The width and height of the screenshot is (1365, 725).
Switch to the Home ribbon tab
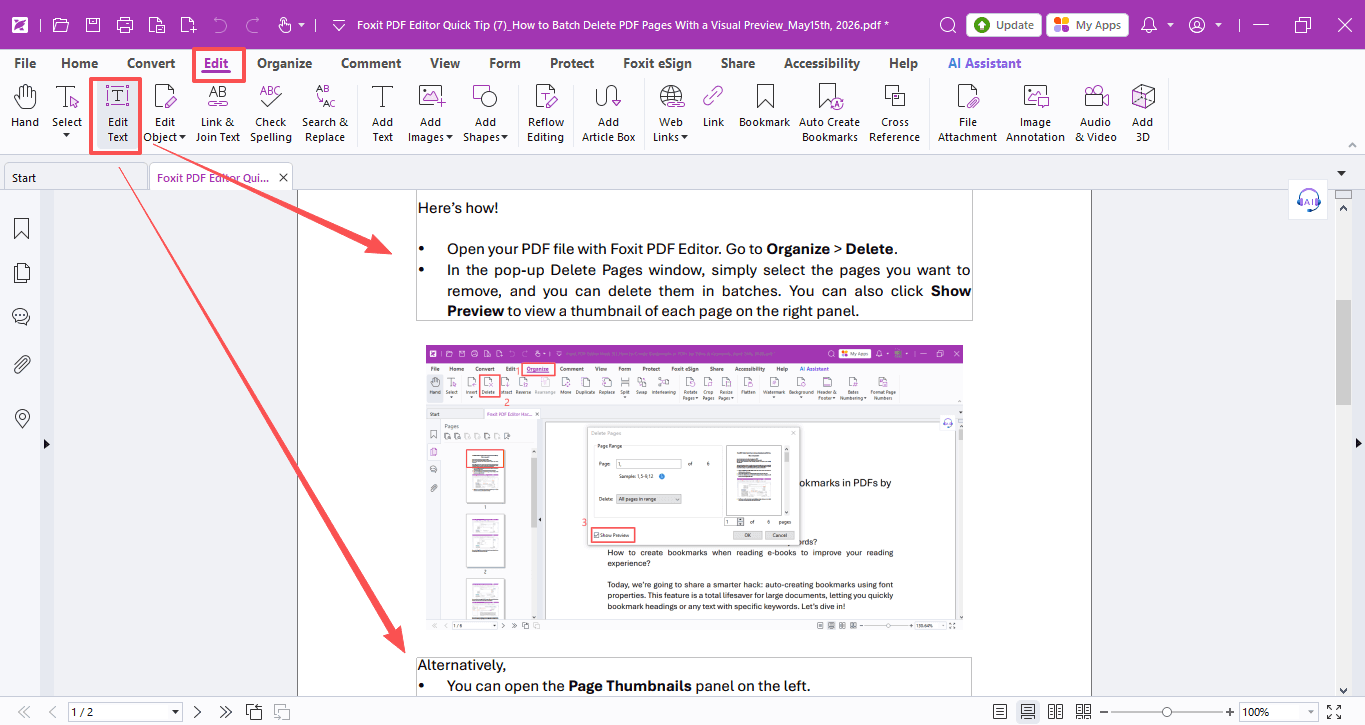[x=80, y=63]
